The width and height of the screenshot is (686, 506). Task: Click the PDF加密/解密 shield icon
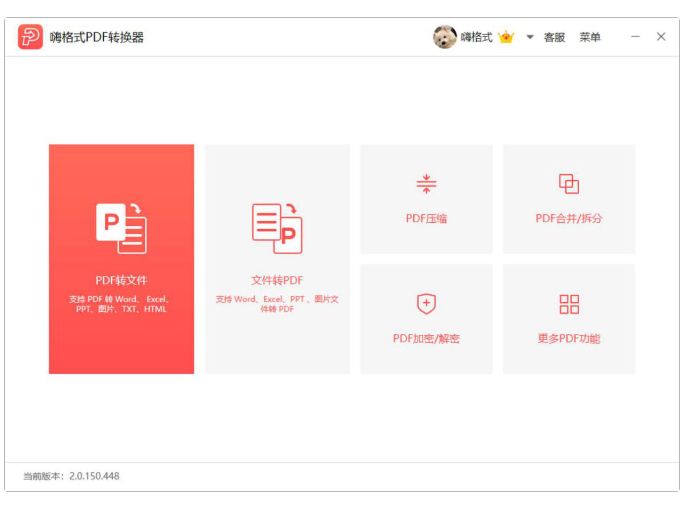click(426, 304)
